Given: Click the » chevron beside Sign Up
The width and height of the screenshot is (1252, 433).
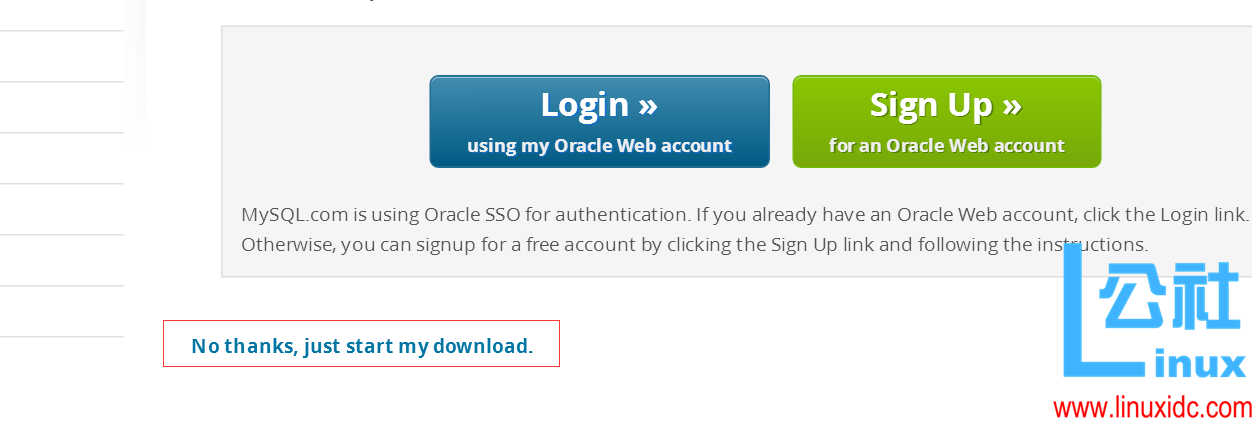Looking at the screenshot, I should coord(1011,105).
